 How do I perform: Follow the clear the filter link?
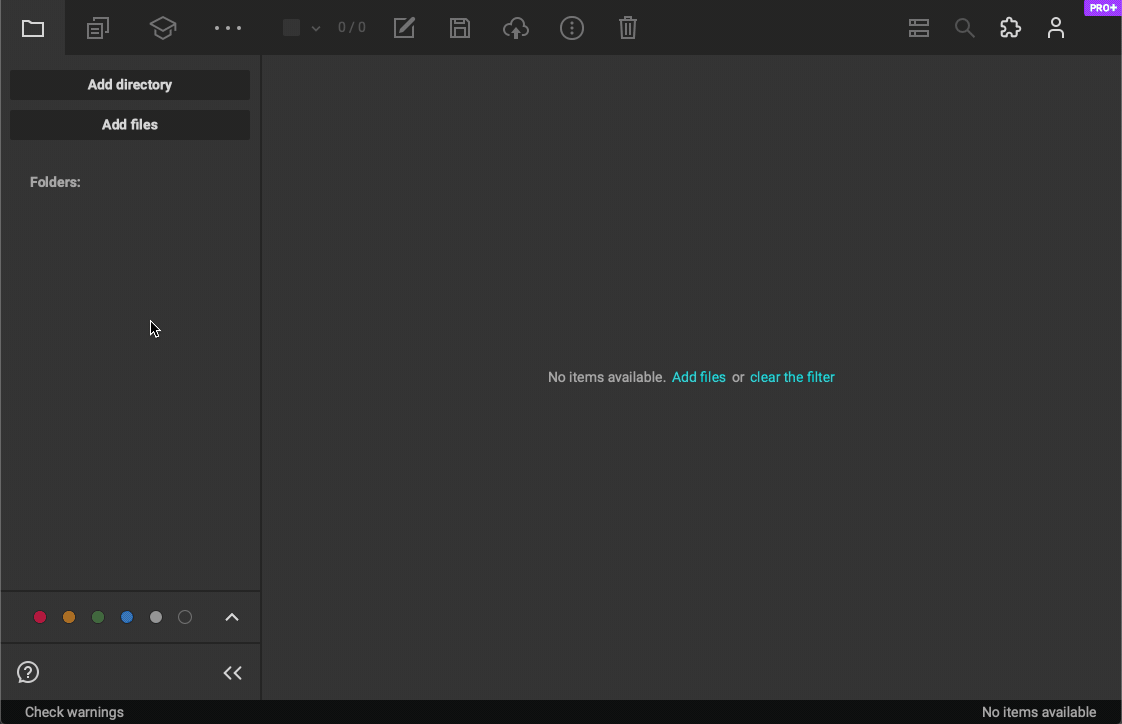792,377
